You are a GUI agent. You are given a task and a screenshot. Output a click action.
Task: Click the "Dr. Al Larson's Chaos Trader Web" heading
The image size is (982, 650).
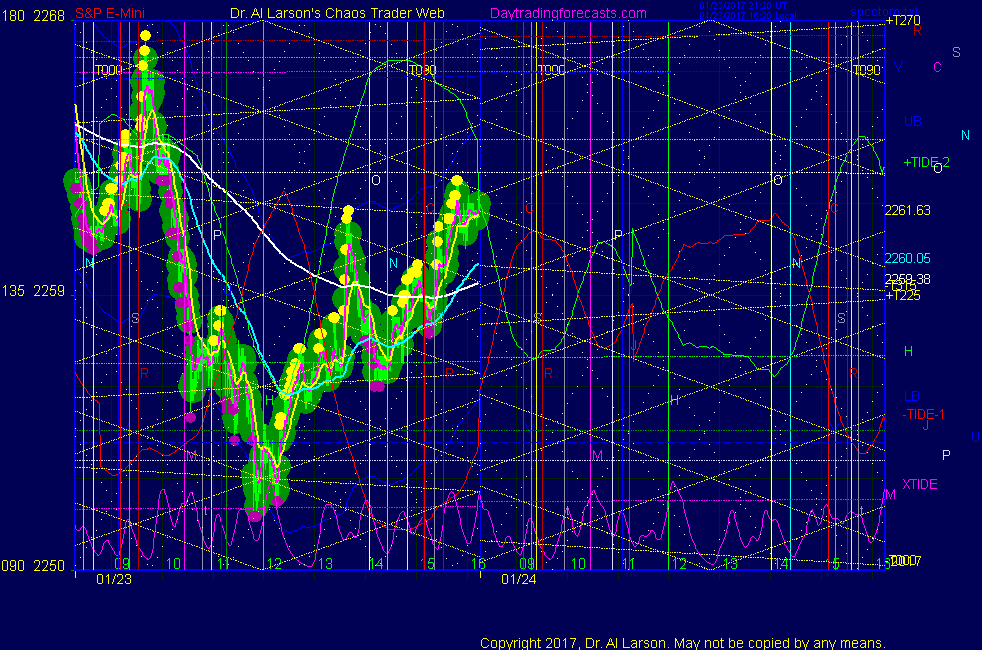[x=337, y=13]
